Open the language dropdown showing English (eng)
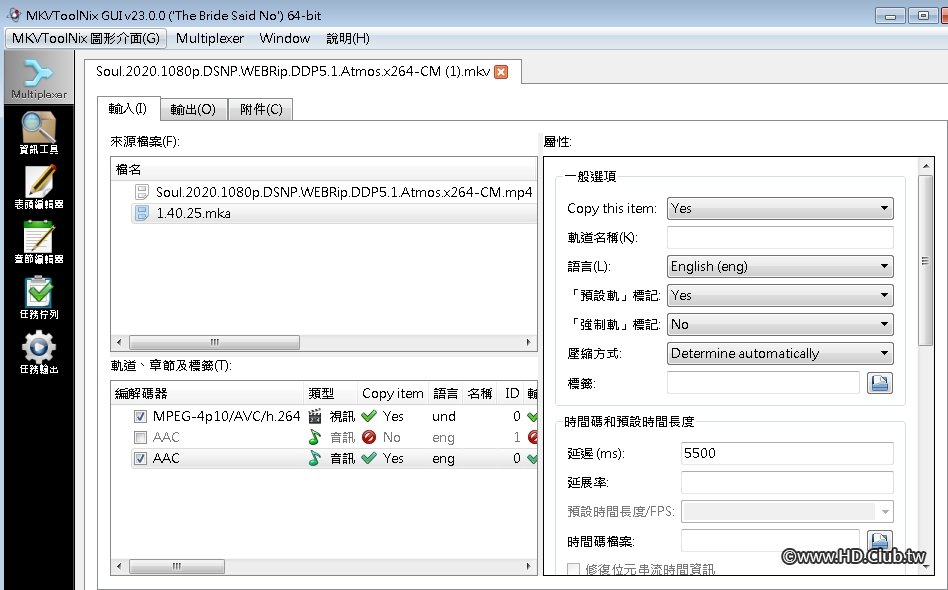 pos(780,267)
